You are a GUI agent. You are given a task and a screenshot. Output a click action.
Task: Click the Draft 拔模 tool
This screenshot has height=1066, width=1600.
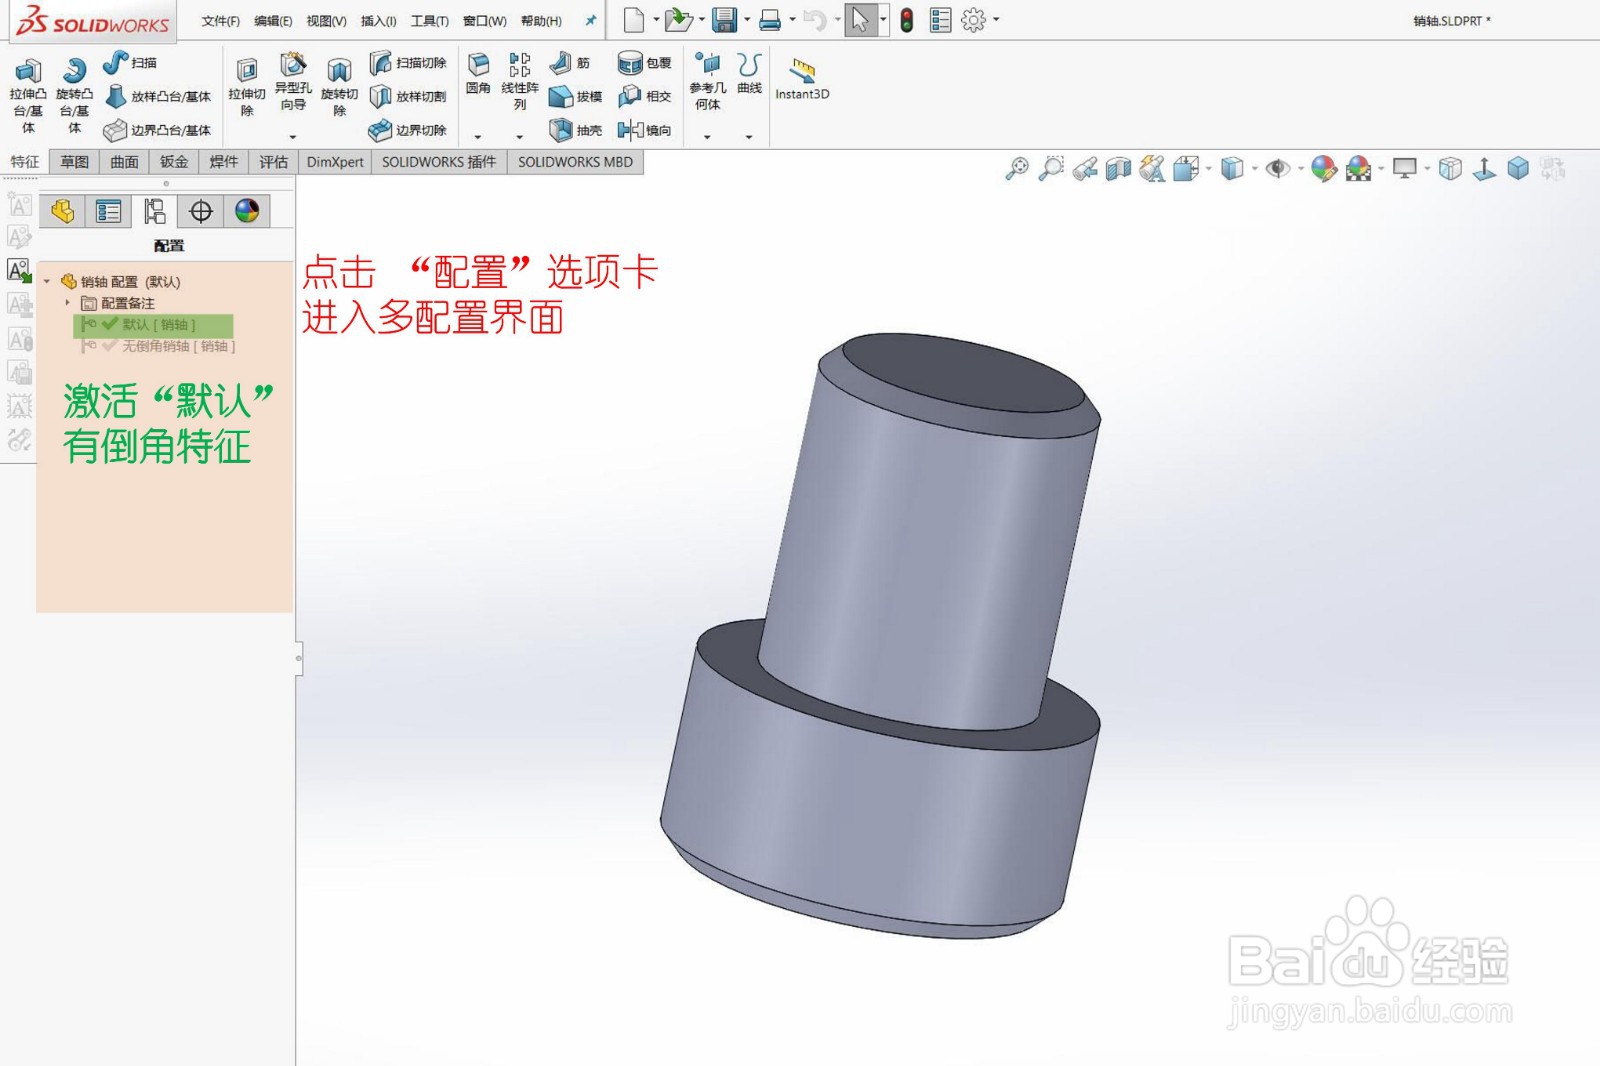click(576, 97)
